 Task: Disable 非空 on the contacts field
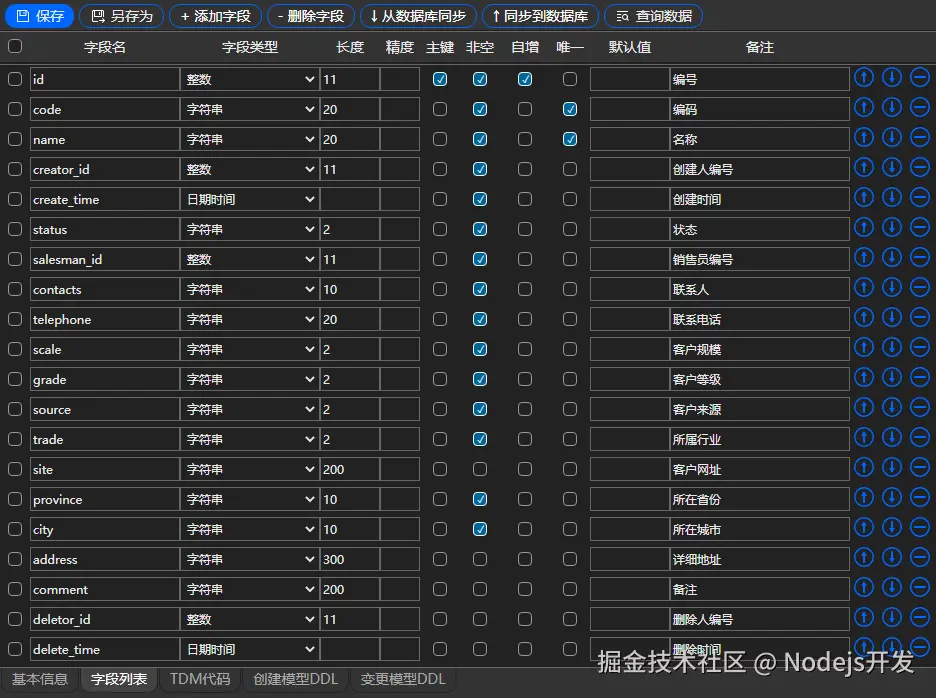point(479,288)
